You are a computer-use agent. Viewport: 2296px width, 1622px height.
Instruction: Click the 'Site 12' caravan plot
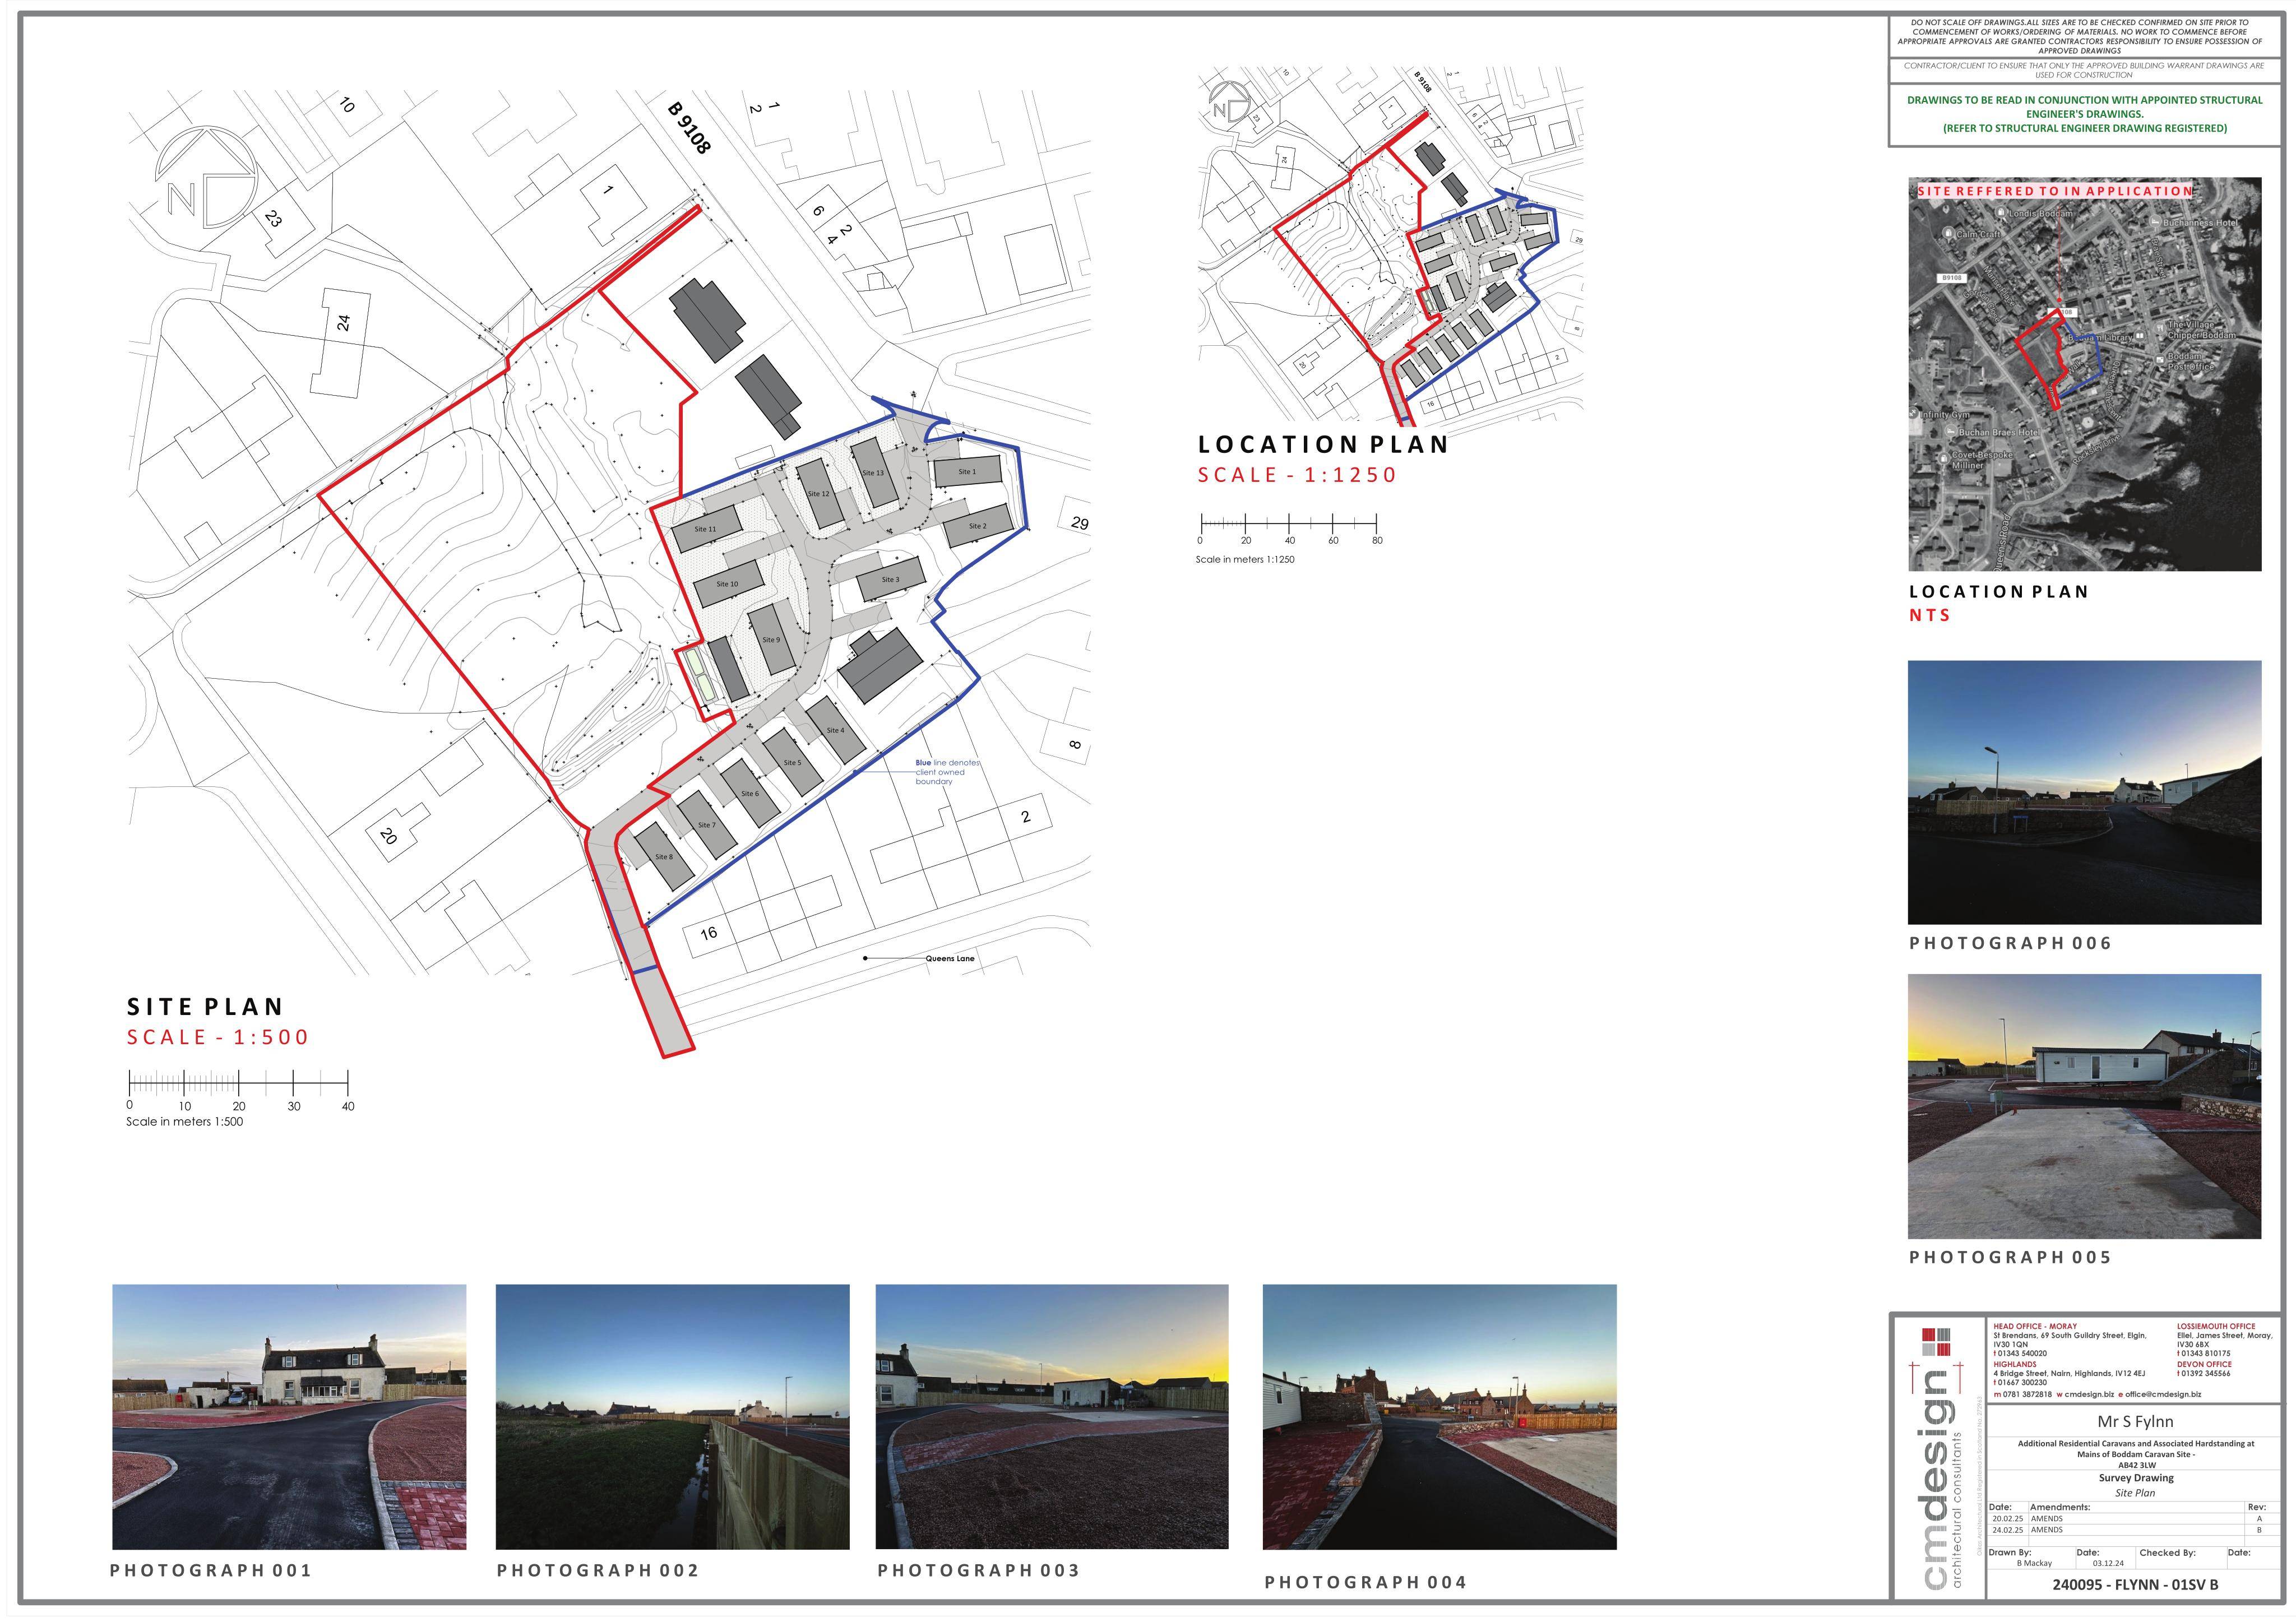[x=819, y=494]
